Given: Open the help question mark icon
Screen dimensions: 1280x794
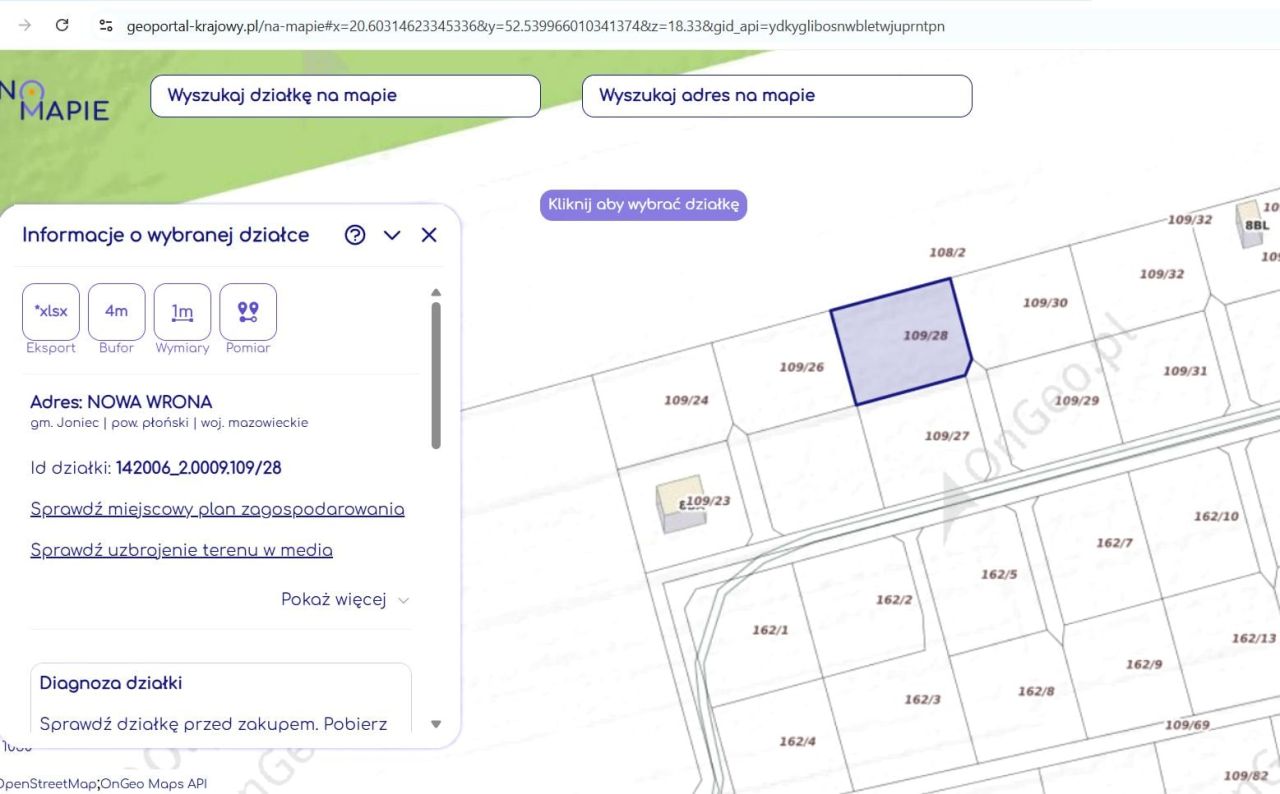Looking at the screenshot, I should coord(355,235).
